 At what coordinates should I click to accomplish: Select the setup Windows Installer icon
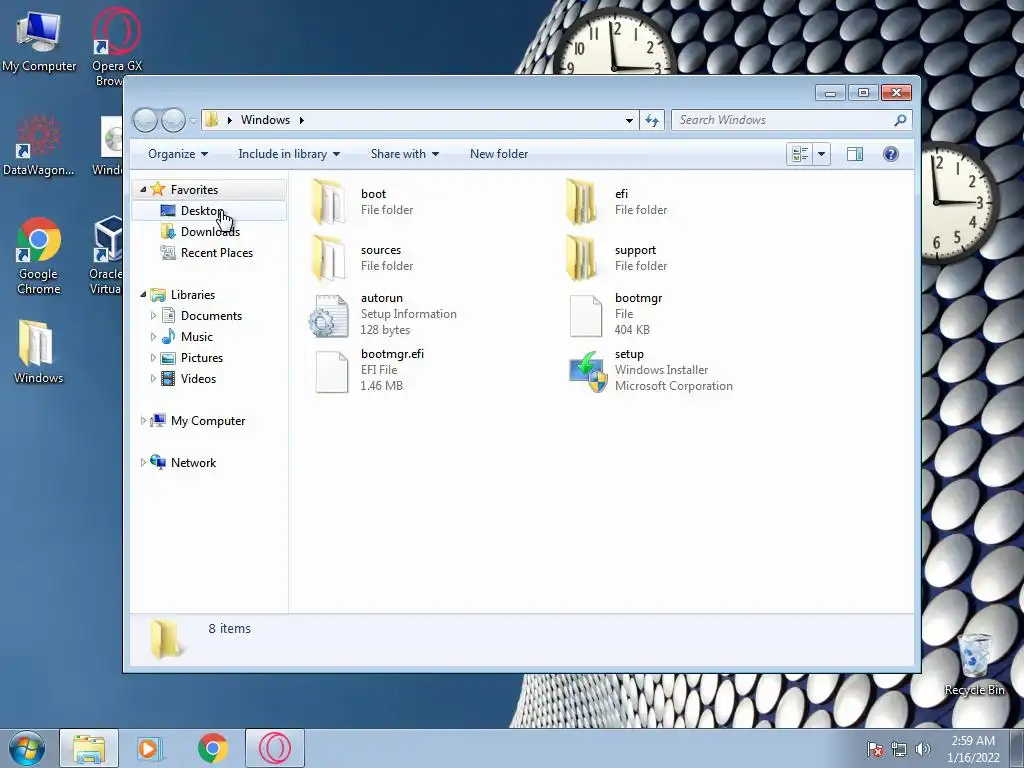(587, 372)
